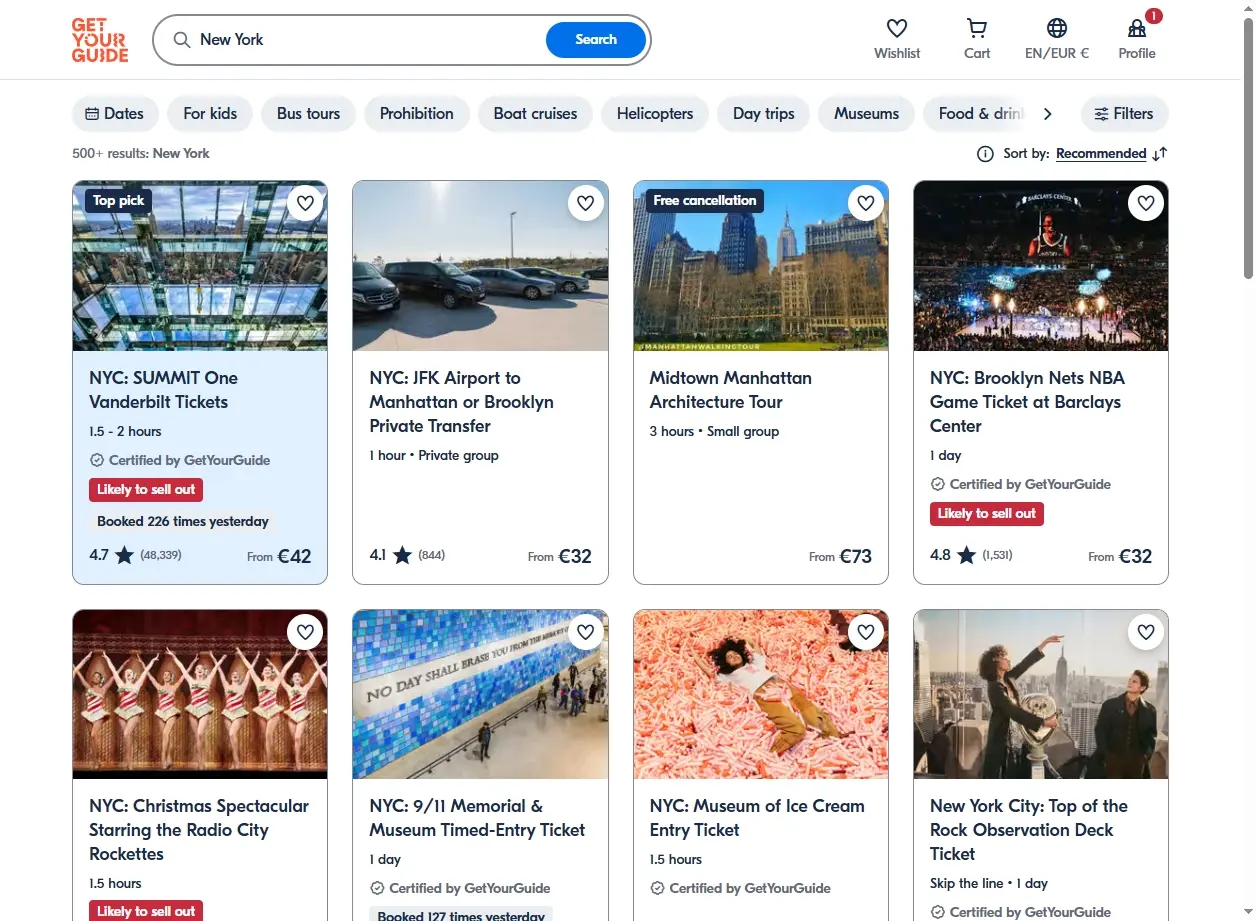This screenshot has height=921, width=1256.
Task: Wishlist the Midtown Manhattan Architecture Tour card
Action: [865, 203]
